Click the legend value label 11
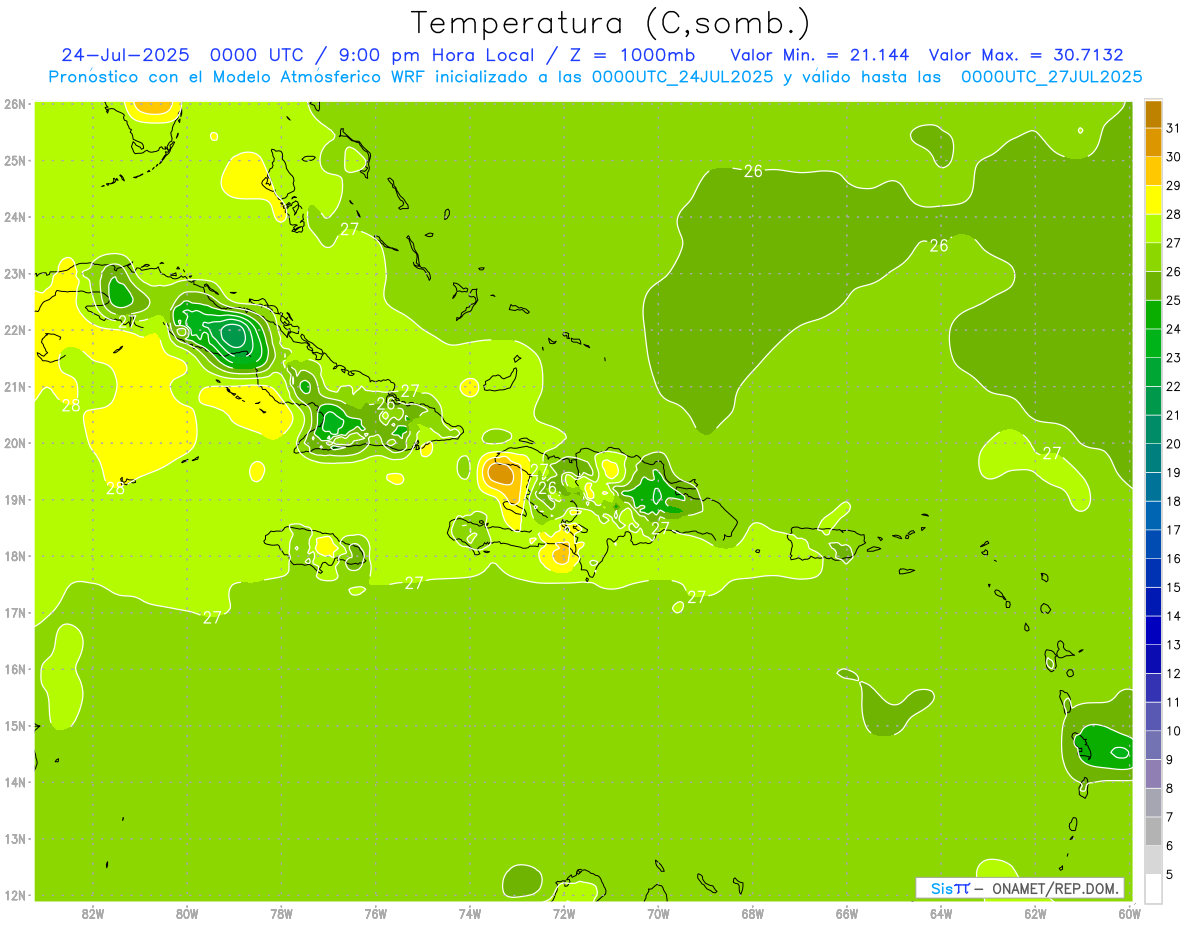 (1174, 702)
